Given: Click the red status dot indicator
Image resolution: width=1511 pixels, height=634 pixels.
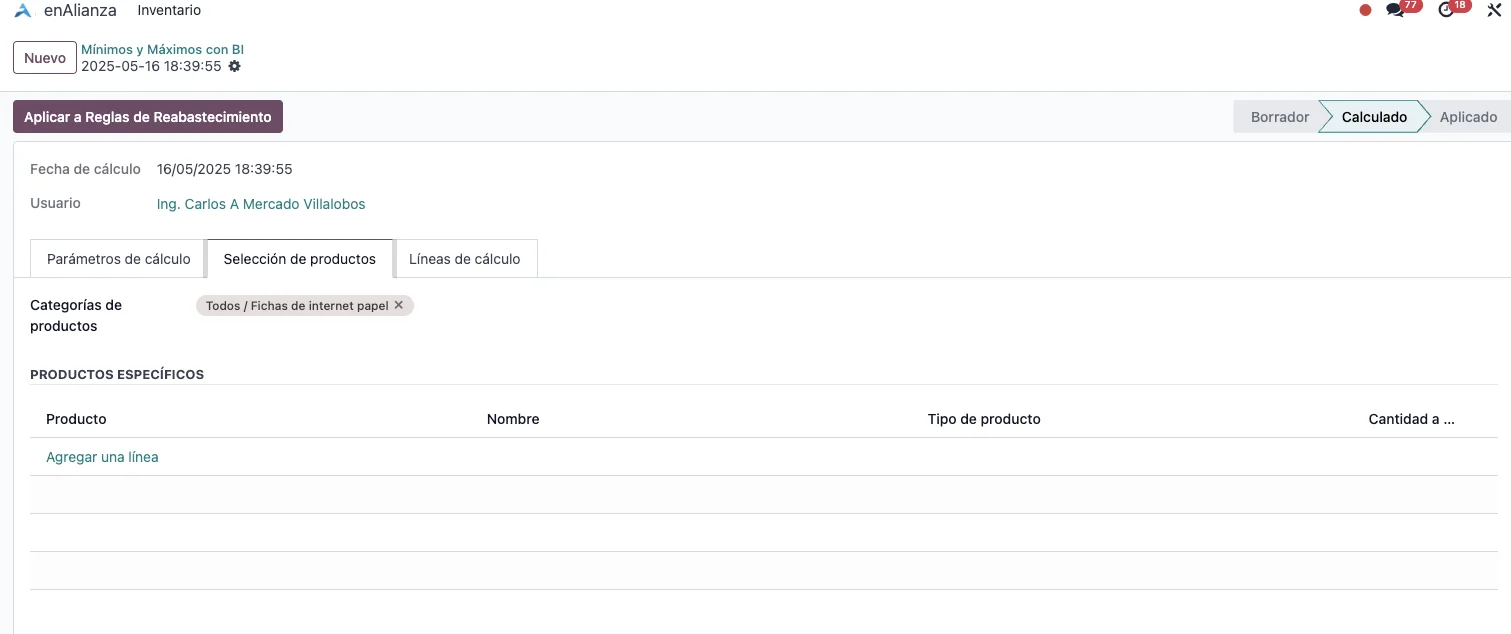Looking at the screenshot, I should pyautogui.click(x=1365, y=10).
